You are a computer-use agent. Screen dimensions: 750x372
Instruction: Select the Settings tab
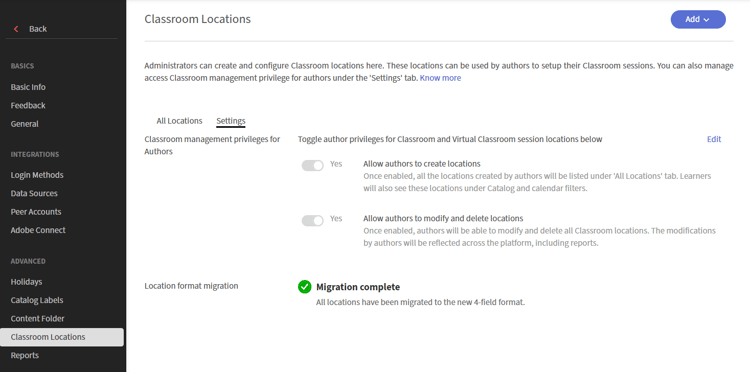point(231,121)
